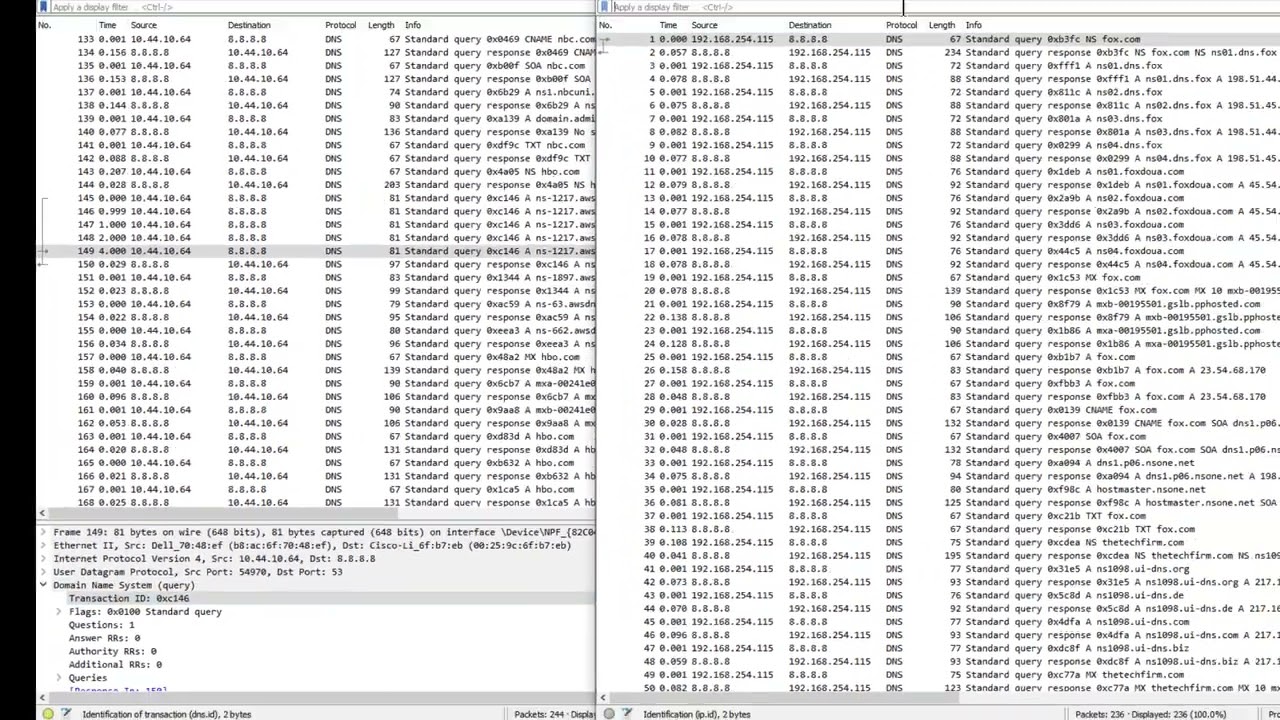Select Questions: 1 field

coord(101,625)
